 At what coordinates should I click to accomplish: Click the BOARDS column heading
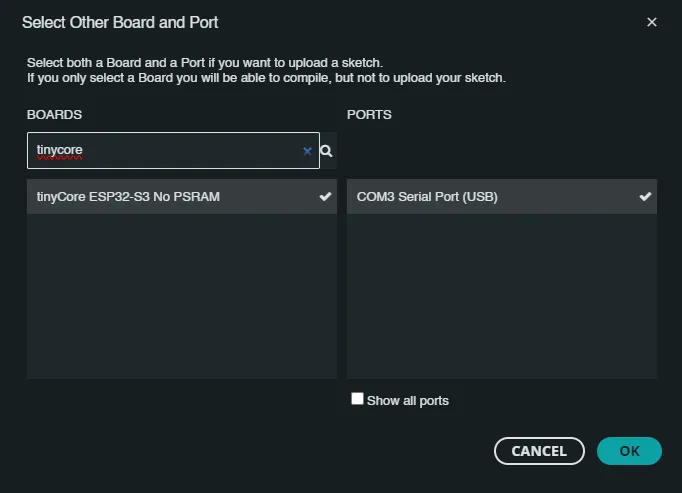pyautogui.click(x=54, y=115)
